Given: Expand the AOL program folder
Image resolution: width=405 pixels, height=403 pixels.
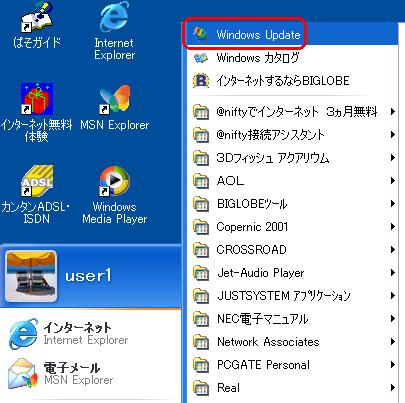Looking at the screenshot, I should [293, 181].
